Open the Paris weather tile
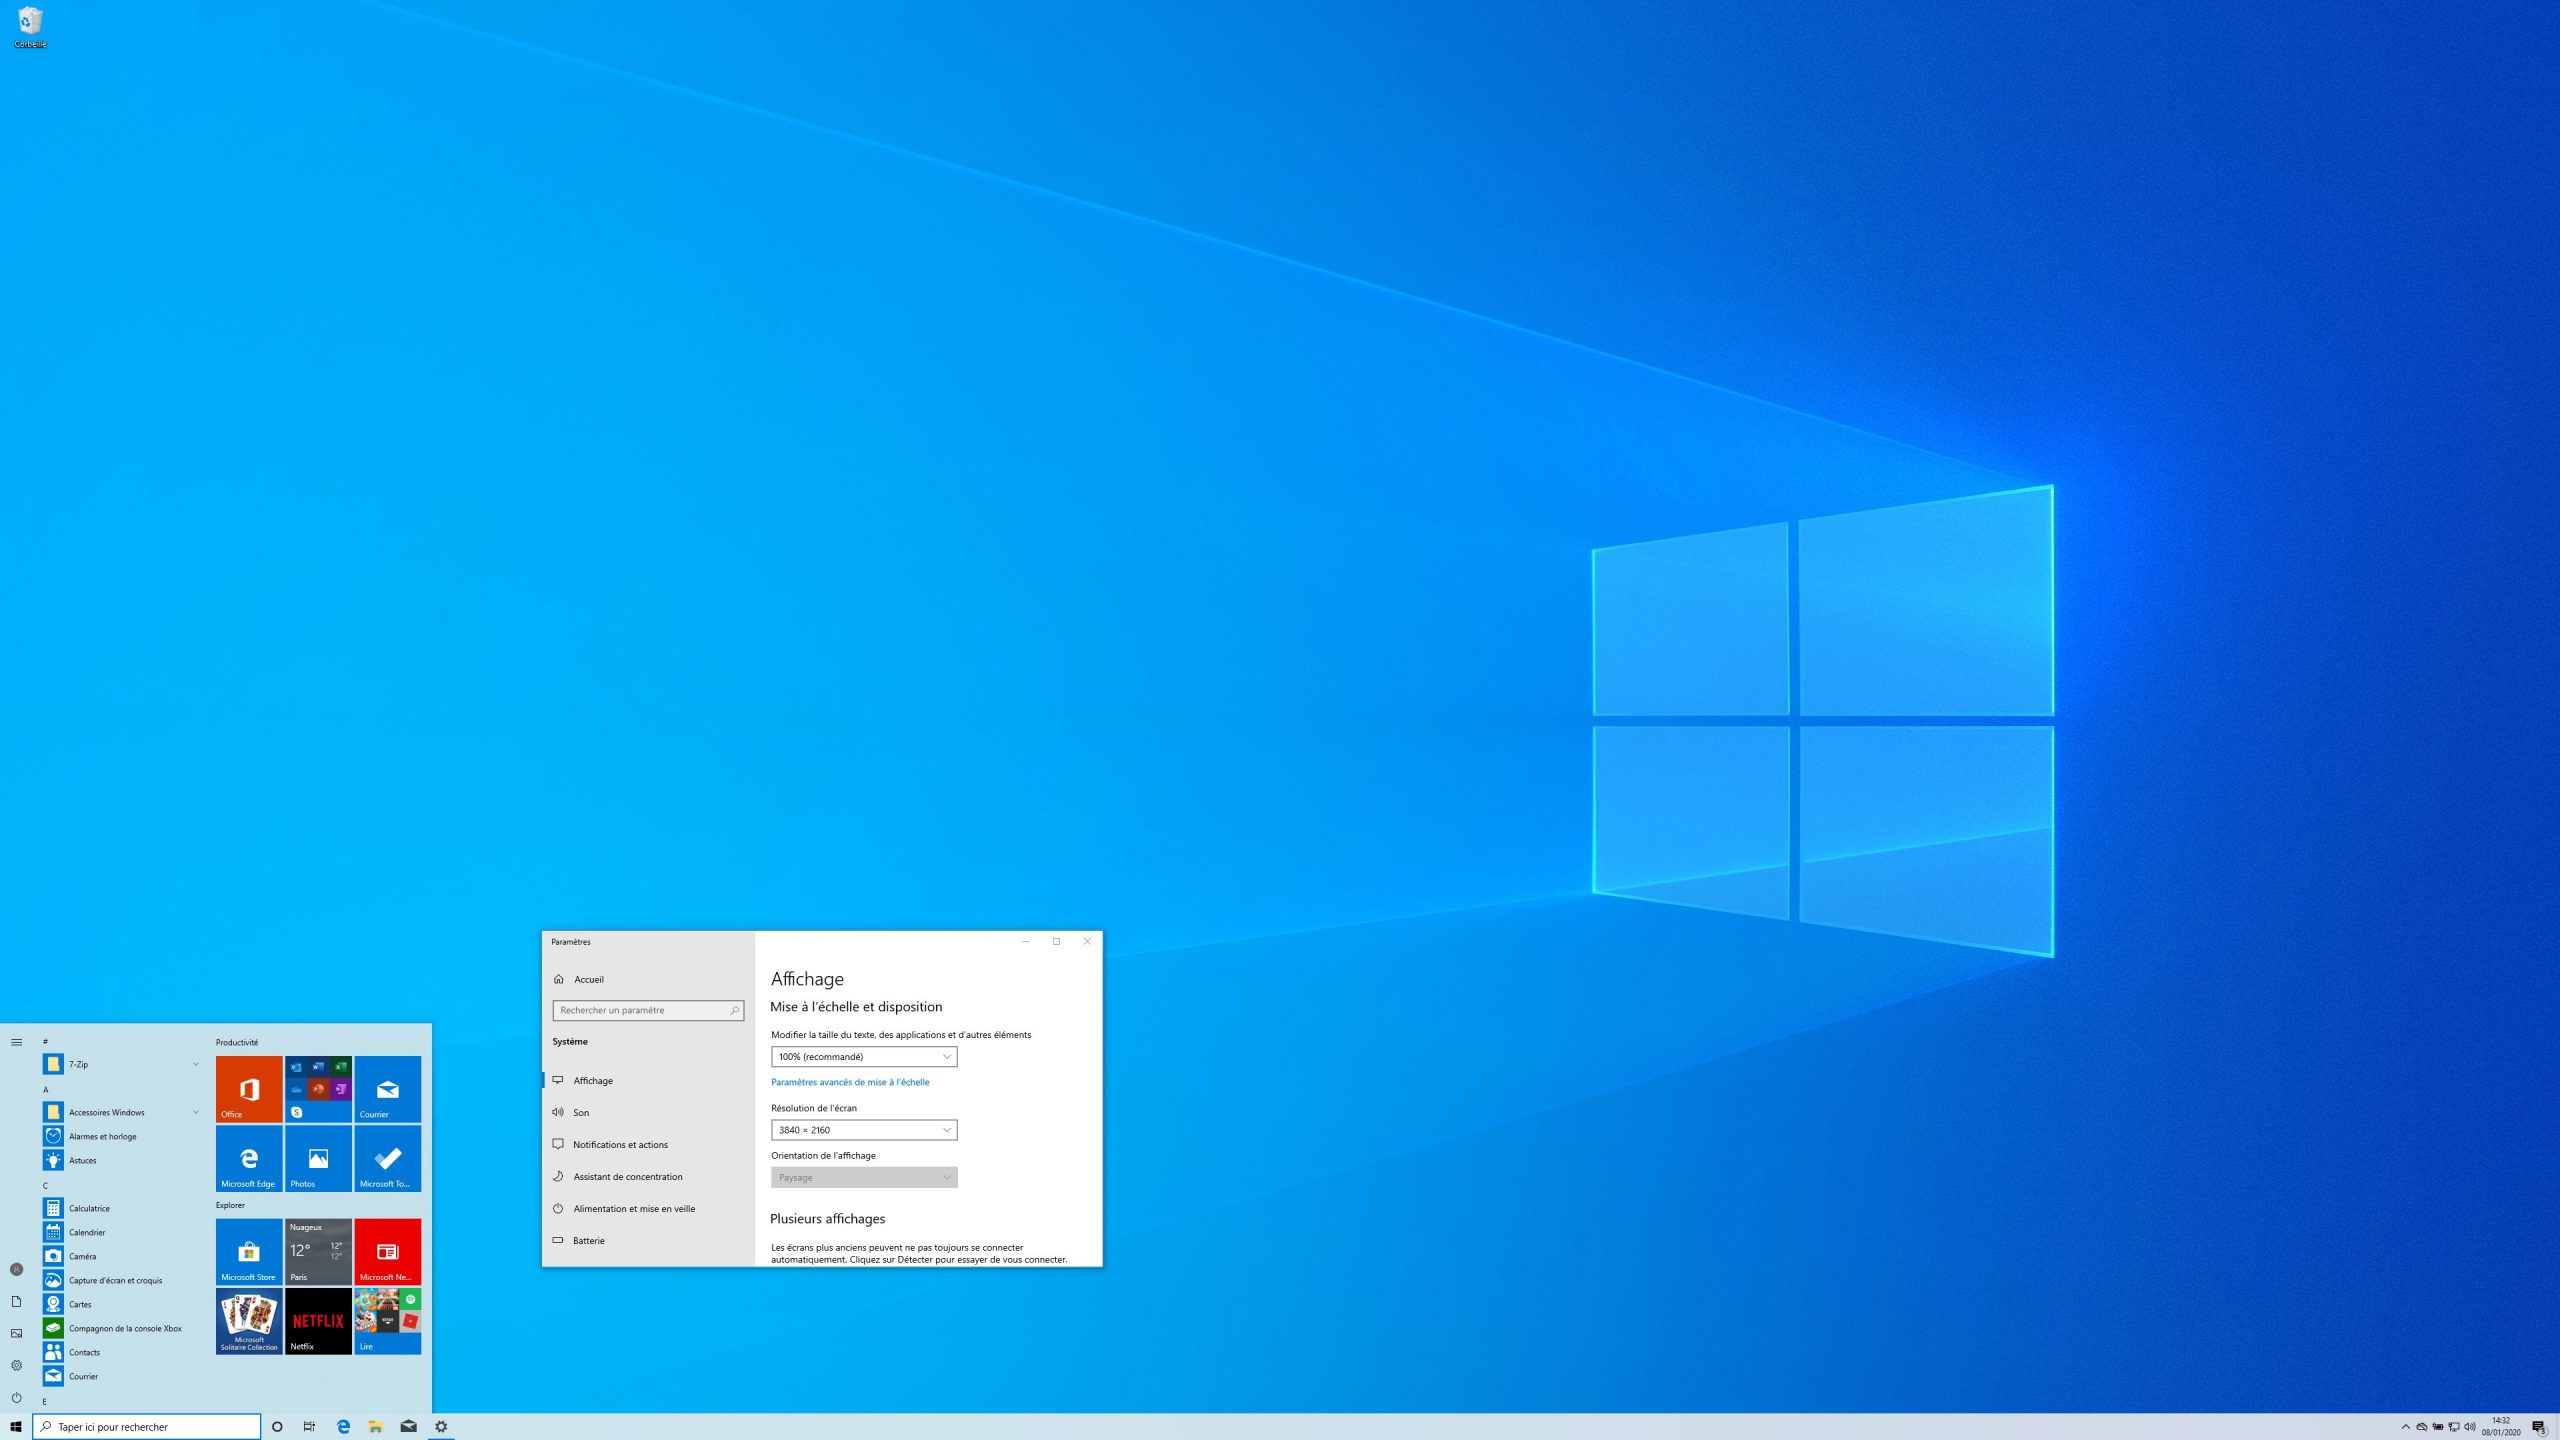This screenshot has height=1440, width=2560. [x=318, y=1251]
